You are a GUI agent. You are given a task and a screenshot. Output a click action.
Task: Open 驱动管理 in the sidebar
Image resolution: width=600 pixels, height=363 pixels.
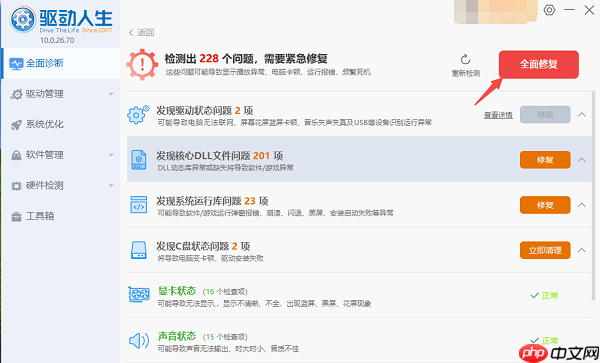click(60, 94)
